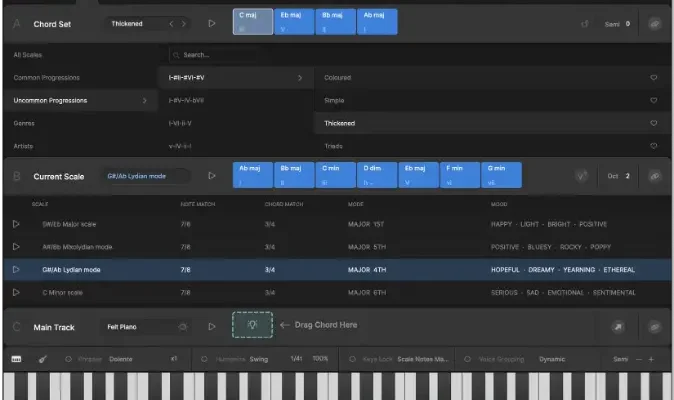Image resolution: width=674 pixels, height=400 pixels.
Task: Preview the C Minor scale play icon
Action: click(x=16, y=292)
